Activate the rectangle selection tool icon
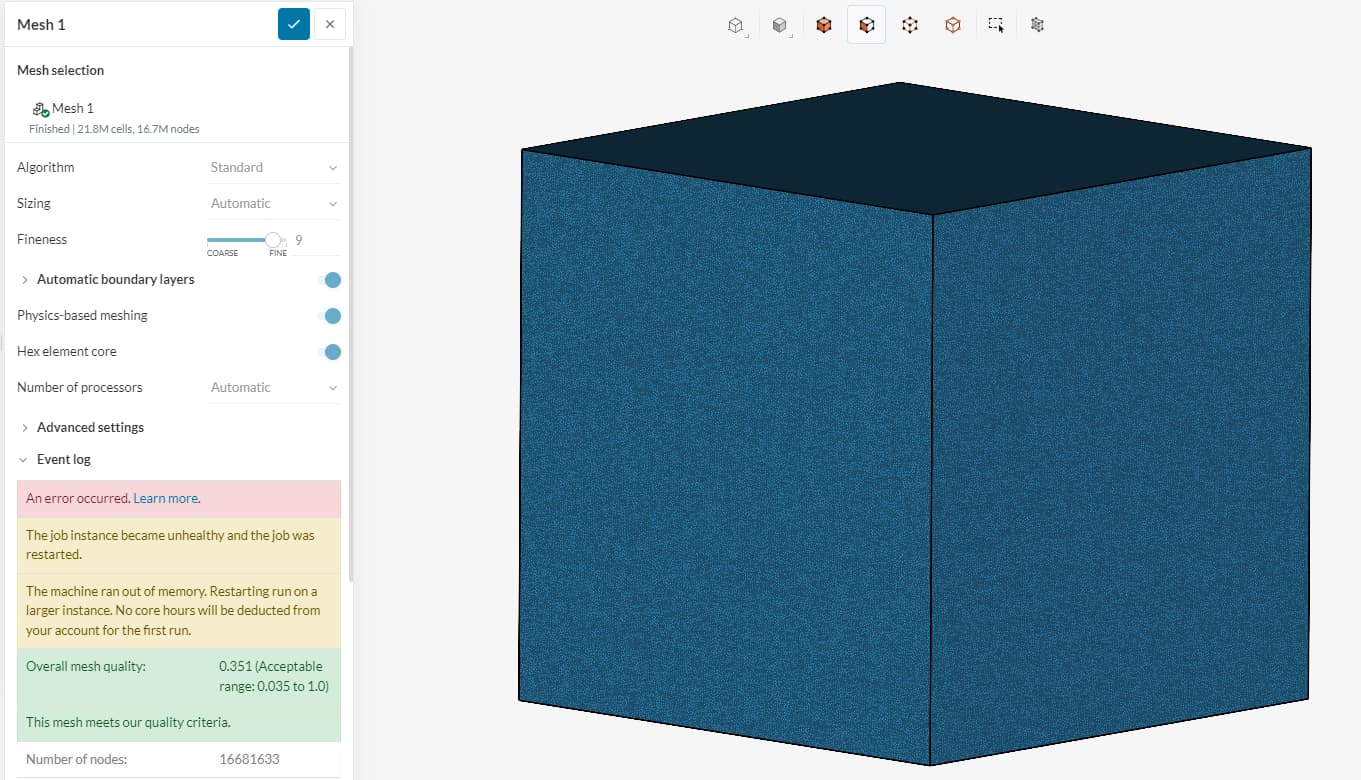Screen dimensions: 1361x780 996,24
